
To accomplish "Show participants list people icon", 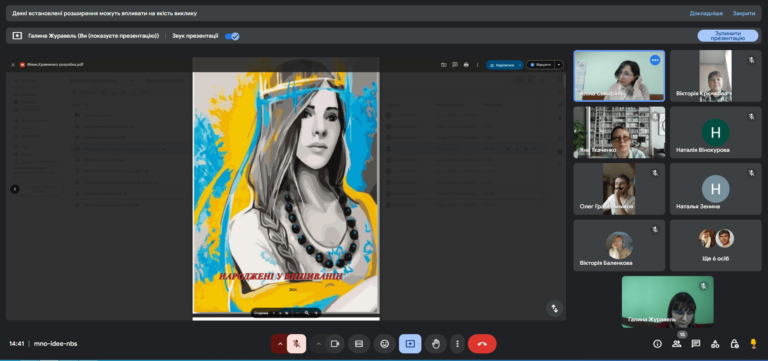I will pyautogui.click(x=676, y=344).
